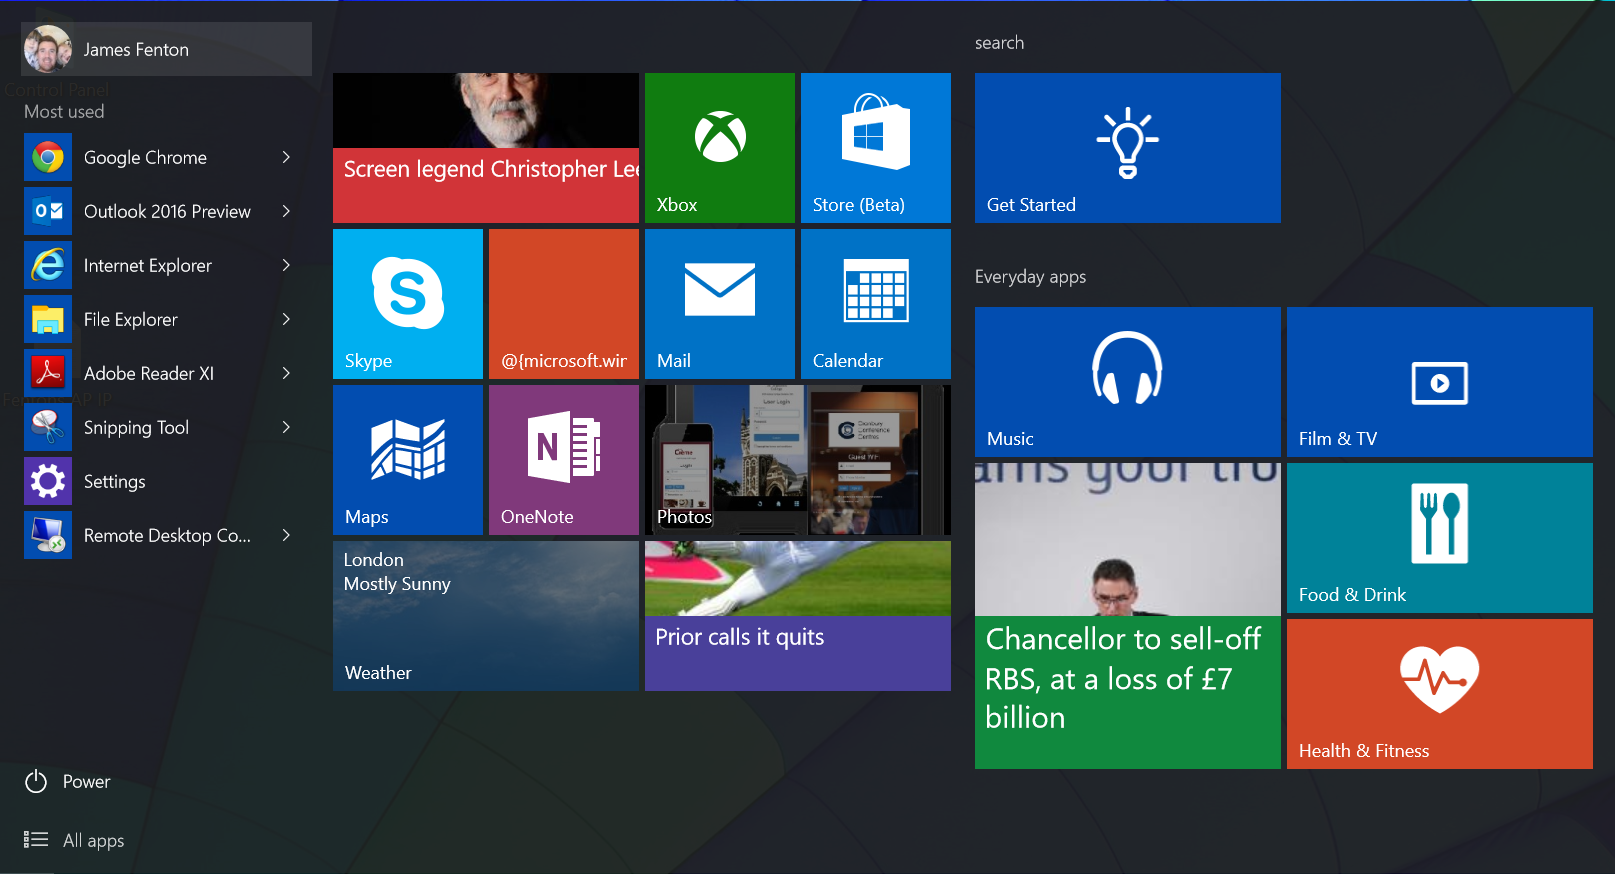Click the All apps list icon

(36, 840)
